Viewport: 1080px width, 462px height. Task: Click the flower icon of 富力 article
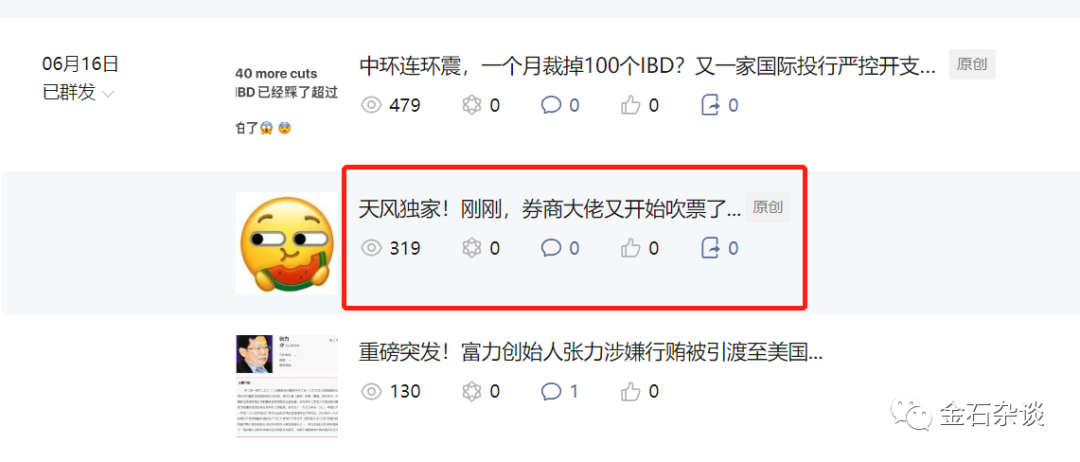pyautogui.click(x=471, y=391)
